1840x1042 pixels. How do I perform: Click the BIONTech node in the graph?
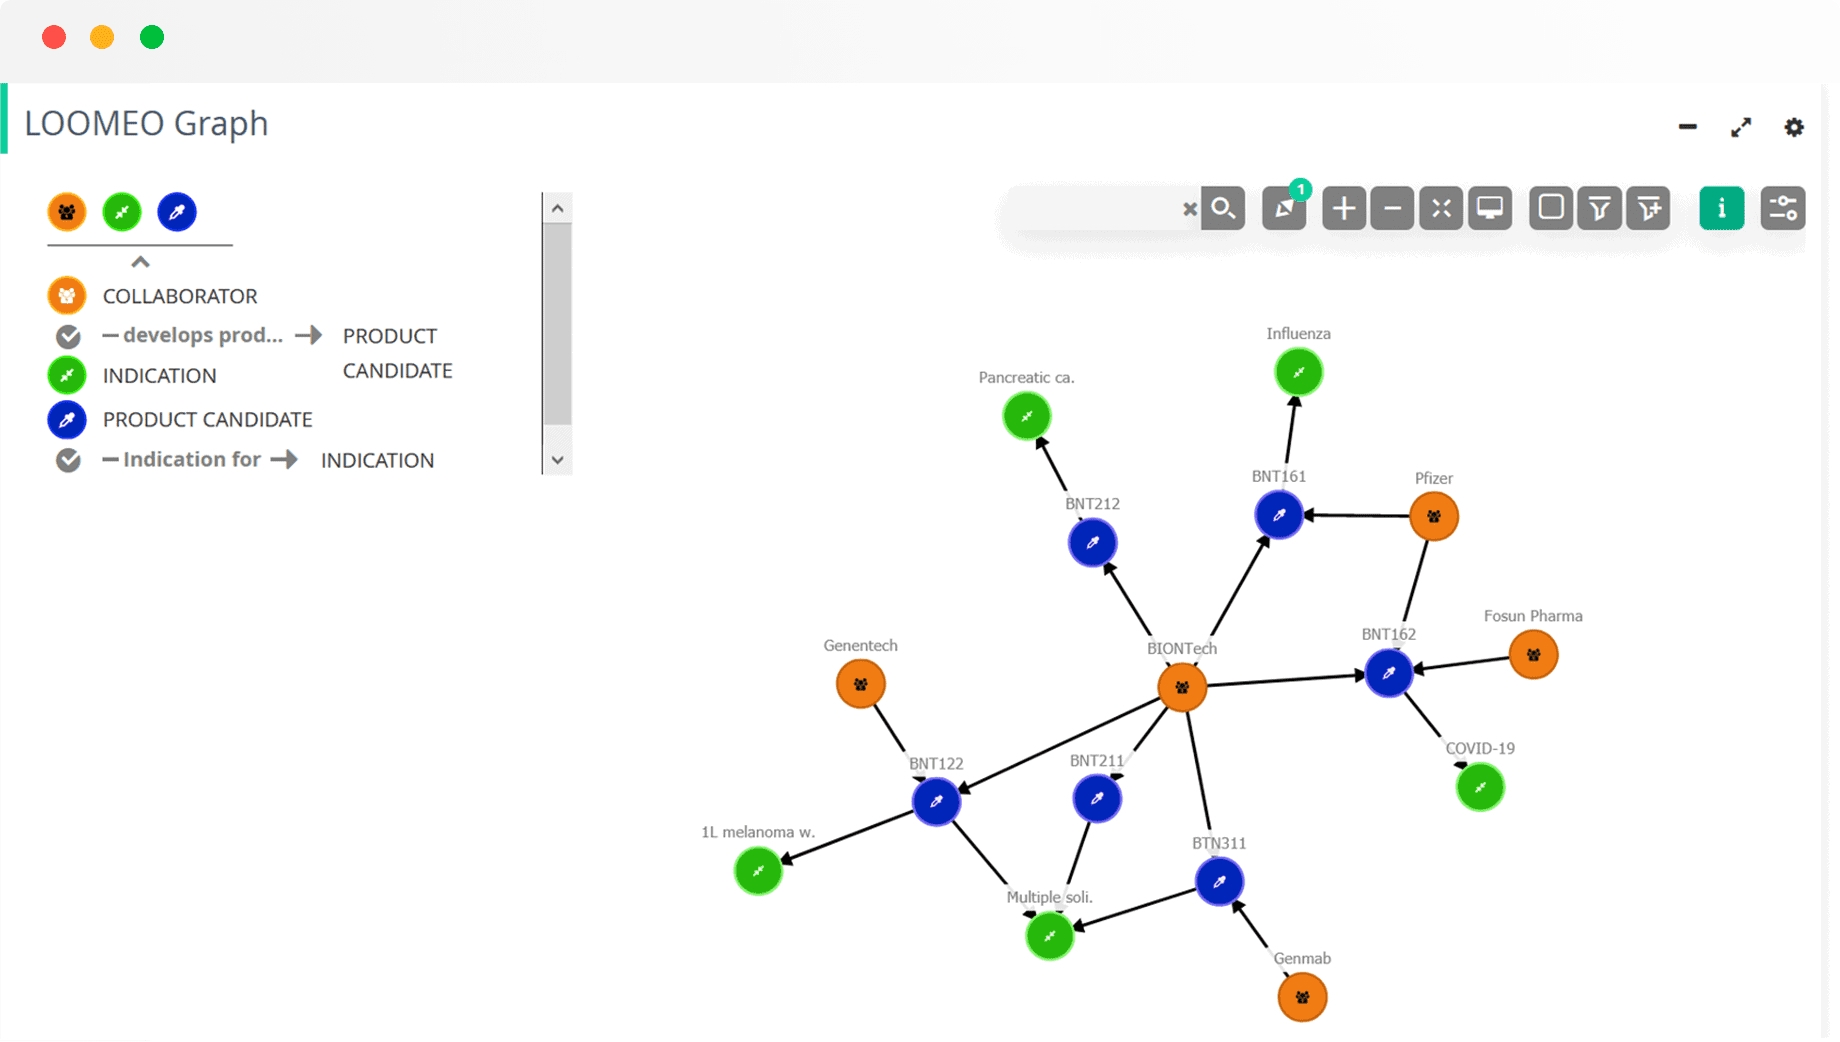tap(1182, 687)
